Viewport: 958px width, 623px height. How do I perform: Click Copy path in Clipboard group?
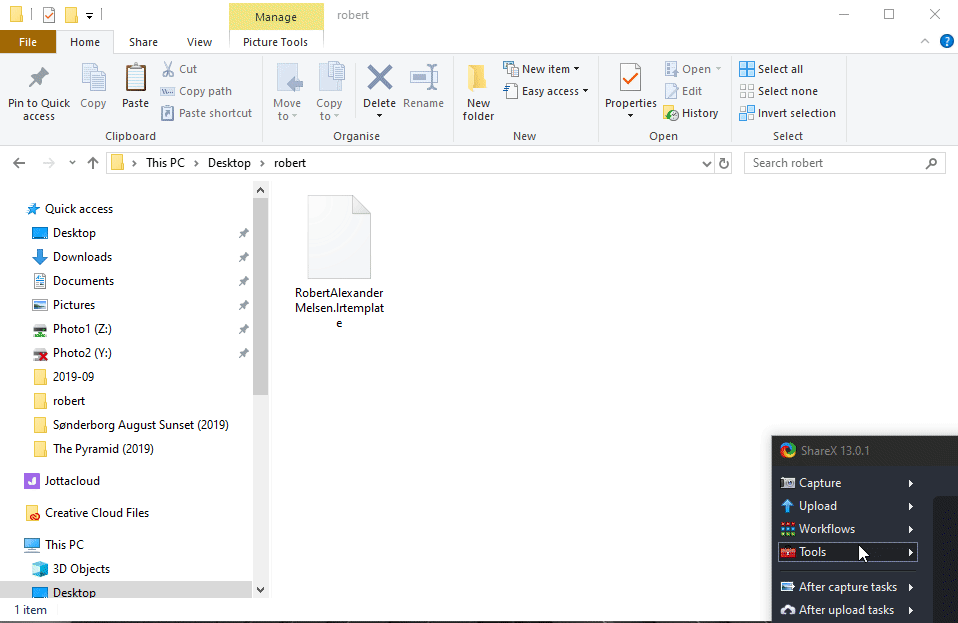197,91
